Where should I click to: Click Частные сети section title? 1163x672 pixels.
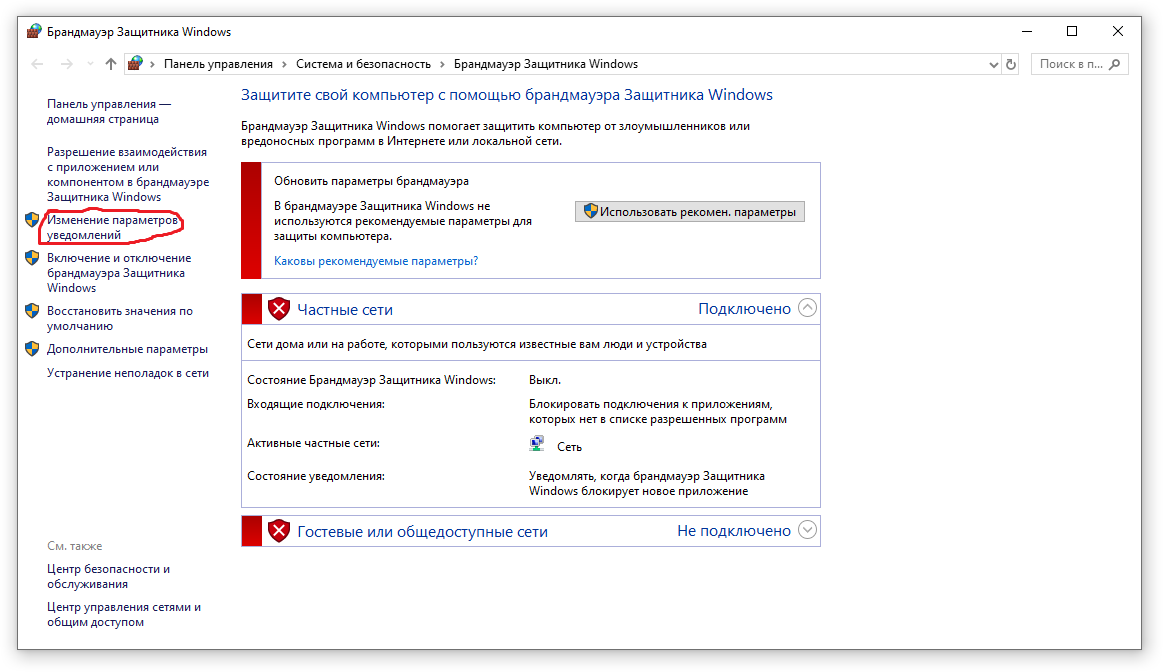click(345, 310)
